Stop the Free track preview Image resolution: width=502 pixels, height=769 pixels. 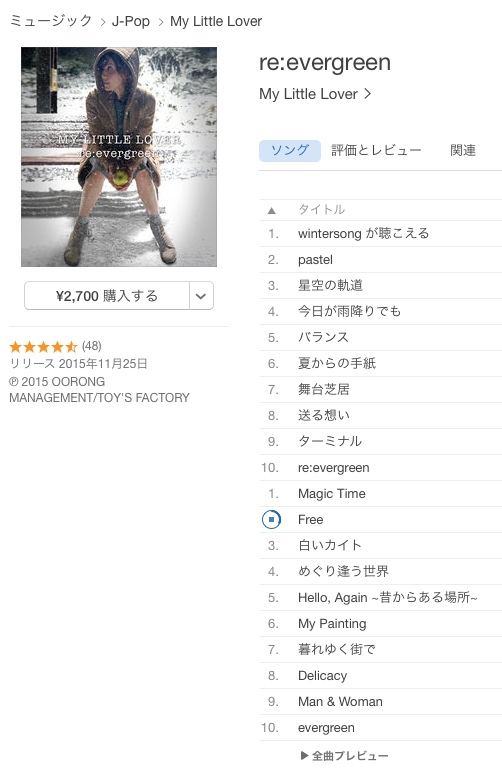coord(271,519)
